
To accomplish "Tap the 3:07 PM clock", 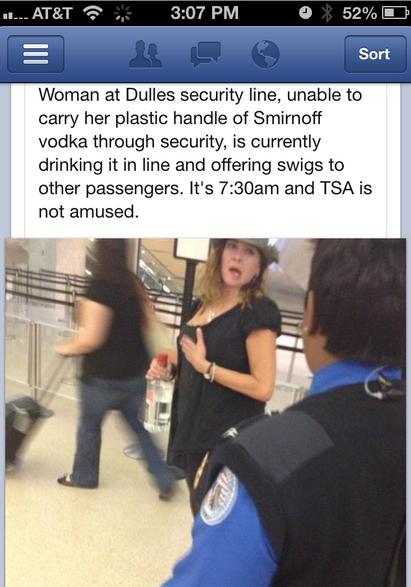I will pos(204,13).
